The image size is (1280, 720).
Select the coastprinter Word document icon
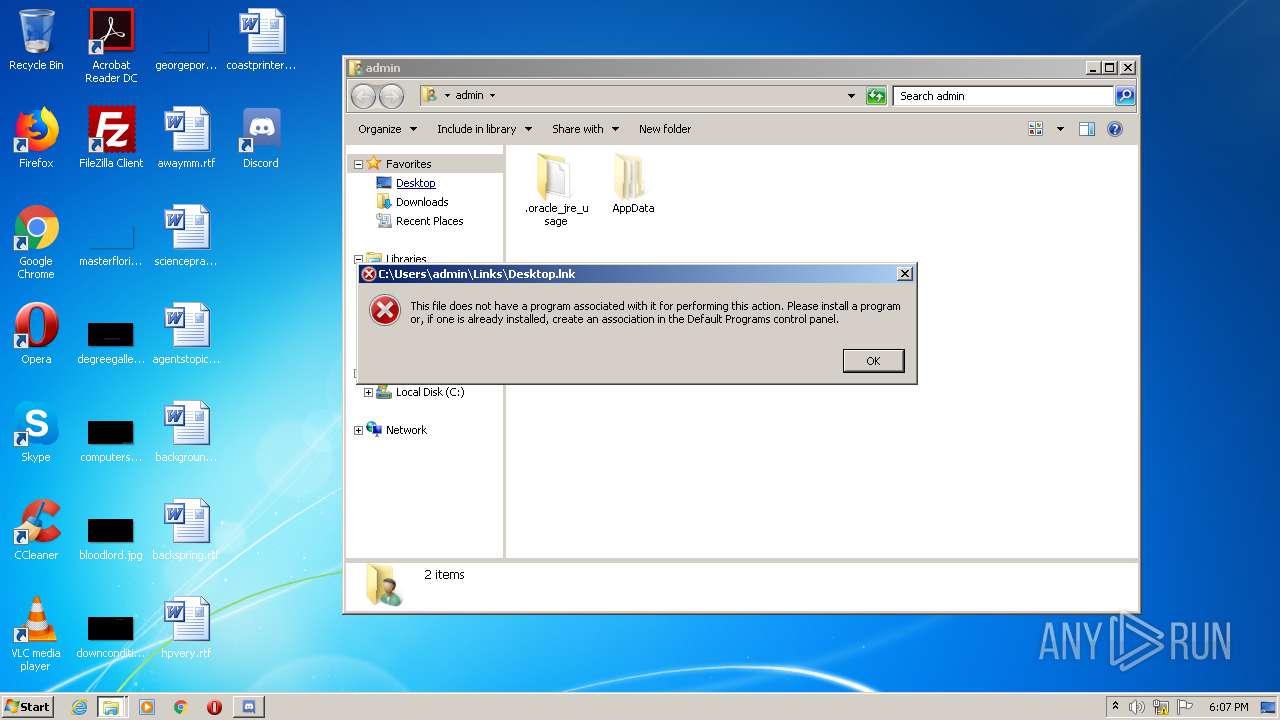click(x=262, y=40)
